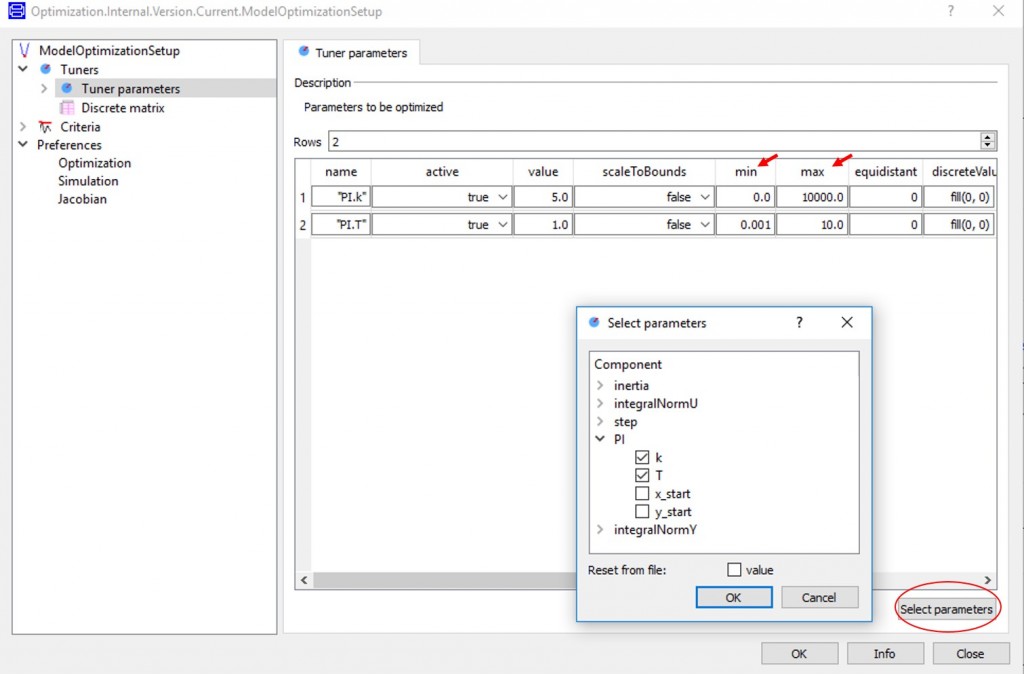Screen dimensions: 1024x674
Task: Click the "PI.T" name cell
Action: pyautogui.click(x=341, y=225)
